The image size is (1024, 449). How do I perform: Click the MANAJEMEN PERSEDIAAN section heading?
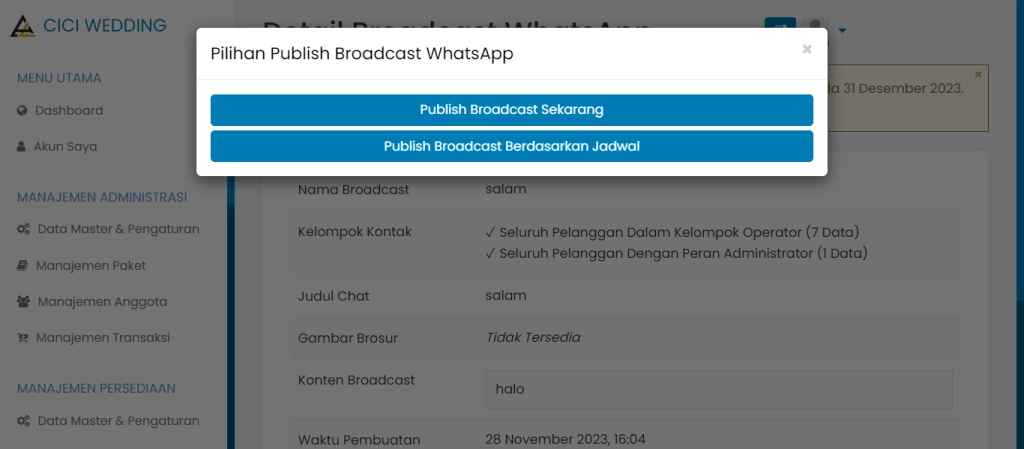coord(96,388)
